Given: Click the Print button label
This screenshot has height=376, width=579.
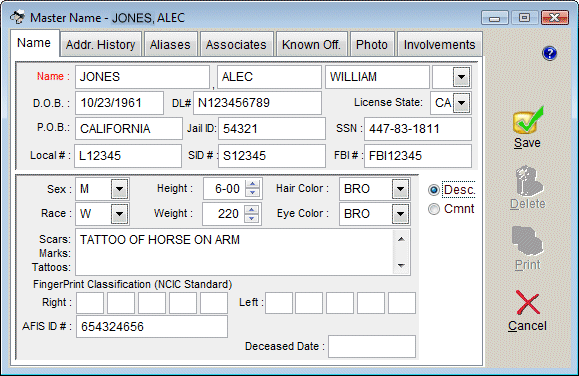Looking at the screenshot, I should click(x=527, y=265).
